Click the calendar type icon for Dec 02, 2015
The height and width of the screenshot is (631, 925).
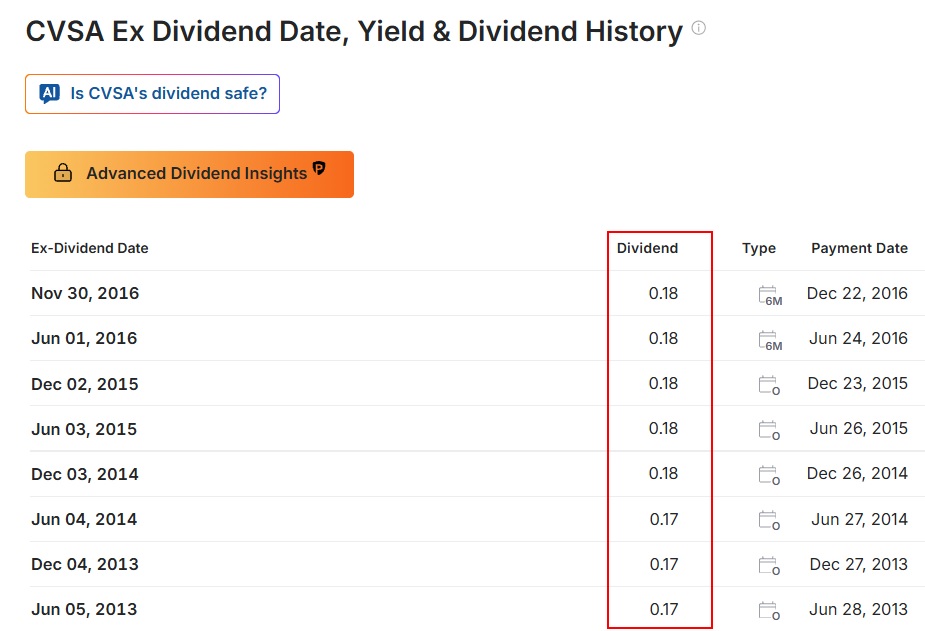[x=769, y=385]
